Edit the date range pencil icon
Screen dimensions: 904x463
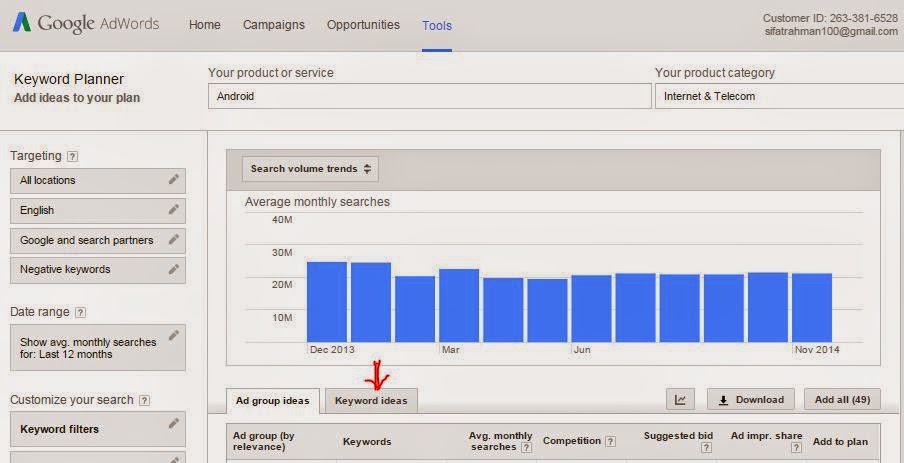pyautogui.click(x=174, y=336)
